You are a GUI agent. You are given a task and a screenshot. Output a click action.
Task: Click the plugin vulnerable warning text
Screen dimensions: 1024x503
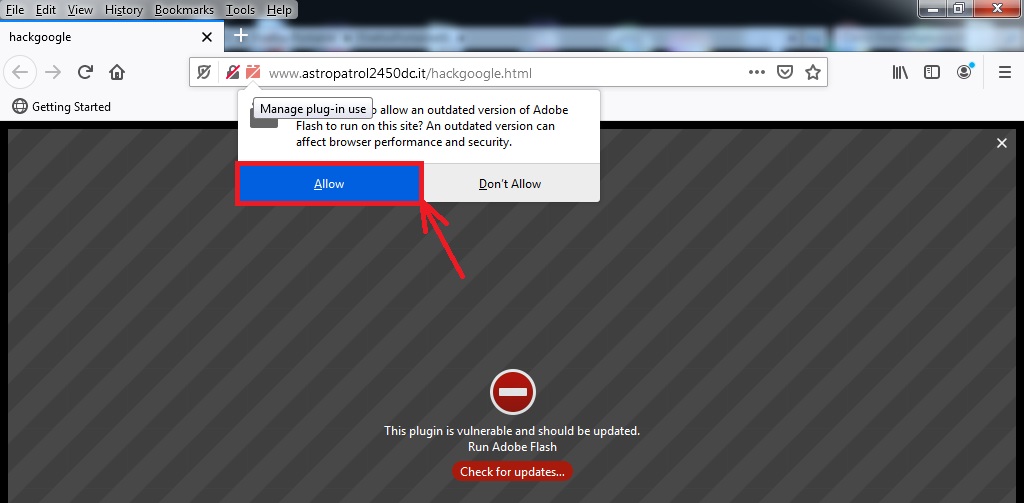click(x=512, y=430)
